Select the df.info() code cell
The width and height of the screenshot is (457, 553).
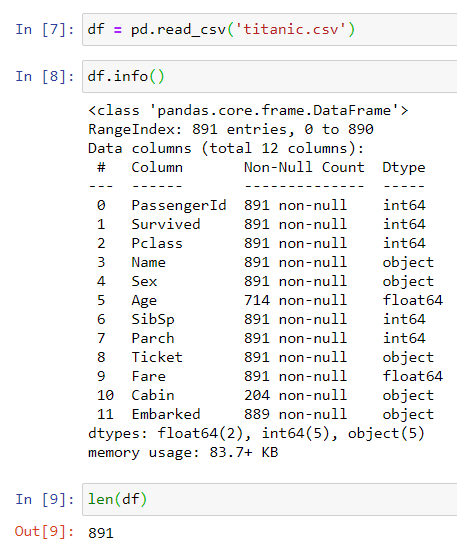point(270,77)
